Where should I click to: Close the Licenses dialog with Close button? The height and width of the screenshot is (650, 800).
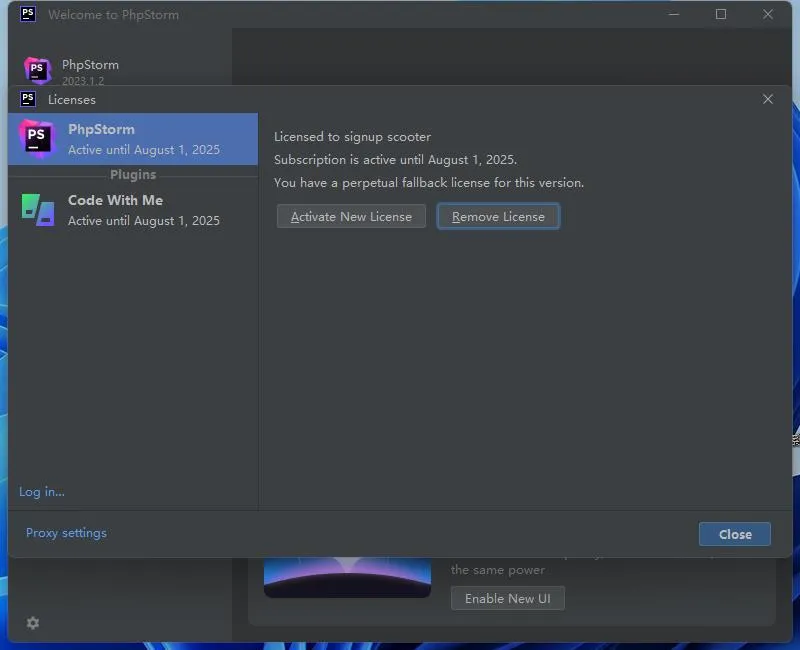[x=735, y=534]
